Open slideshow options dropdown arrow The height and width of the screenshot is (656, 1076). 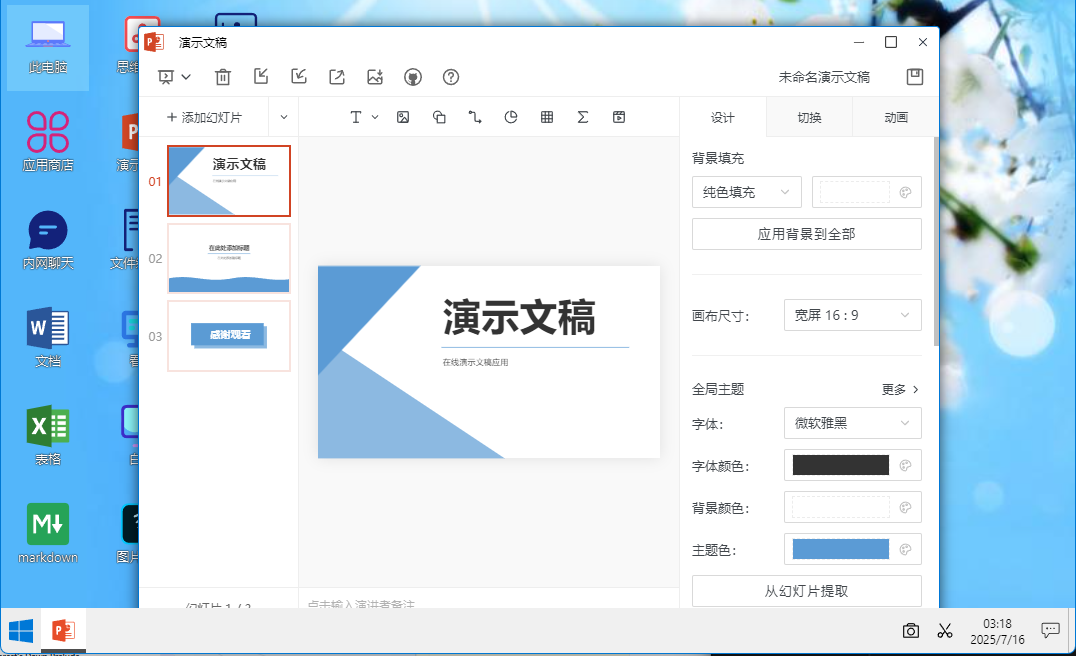pos(186,77)
